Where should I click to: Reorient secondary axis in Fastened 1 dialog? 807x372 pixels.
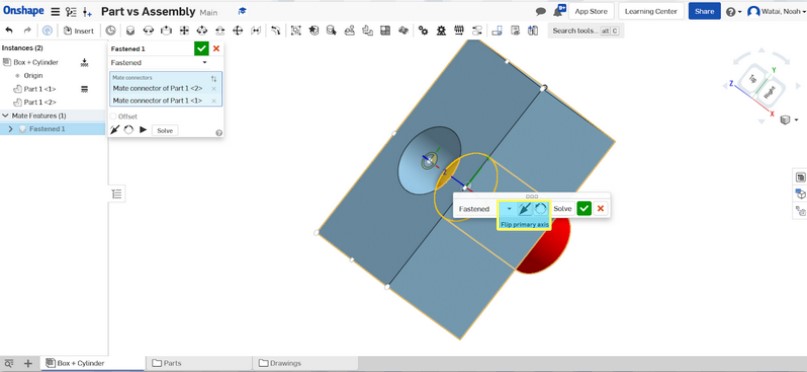point(129,130)
